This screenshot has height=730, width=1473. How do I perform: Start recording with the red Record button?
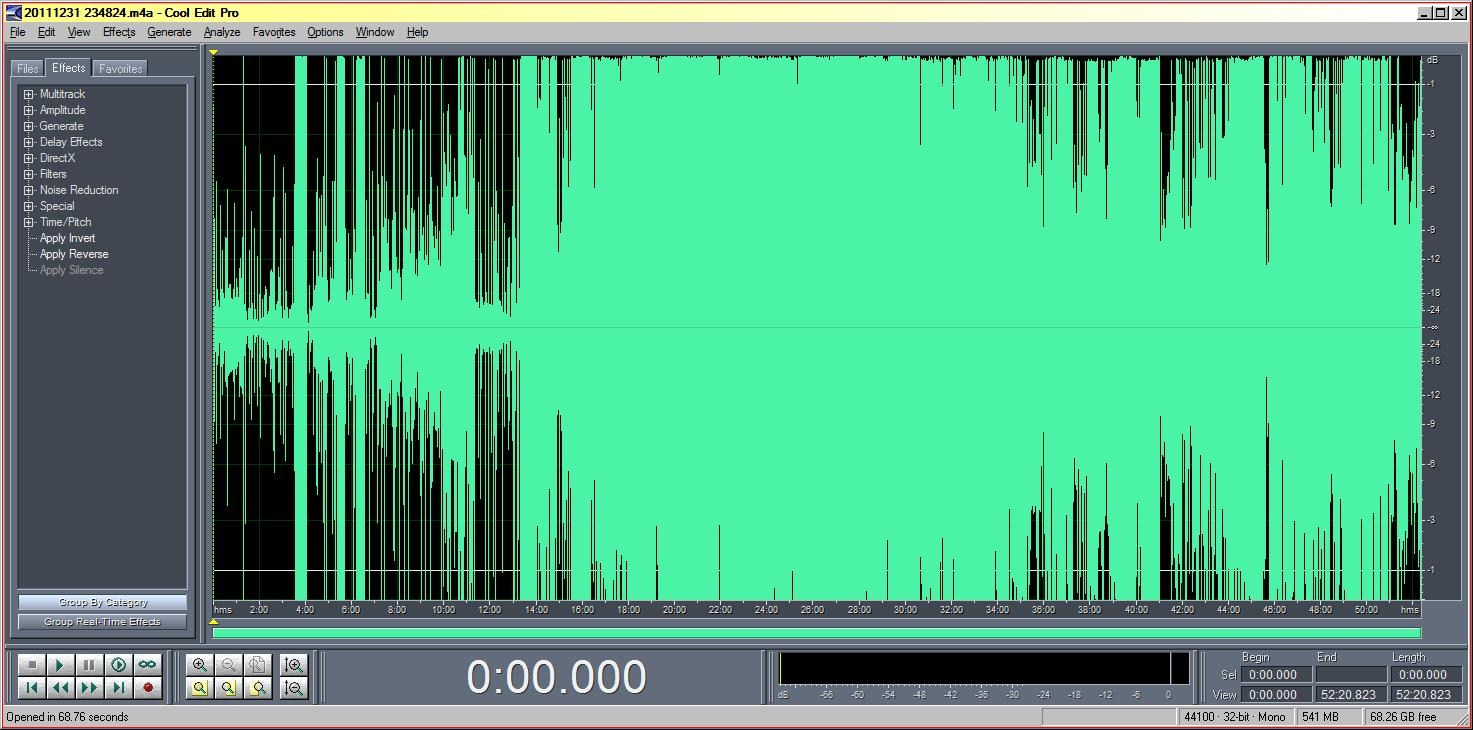point(147,688)
